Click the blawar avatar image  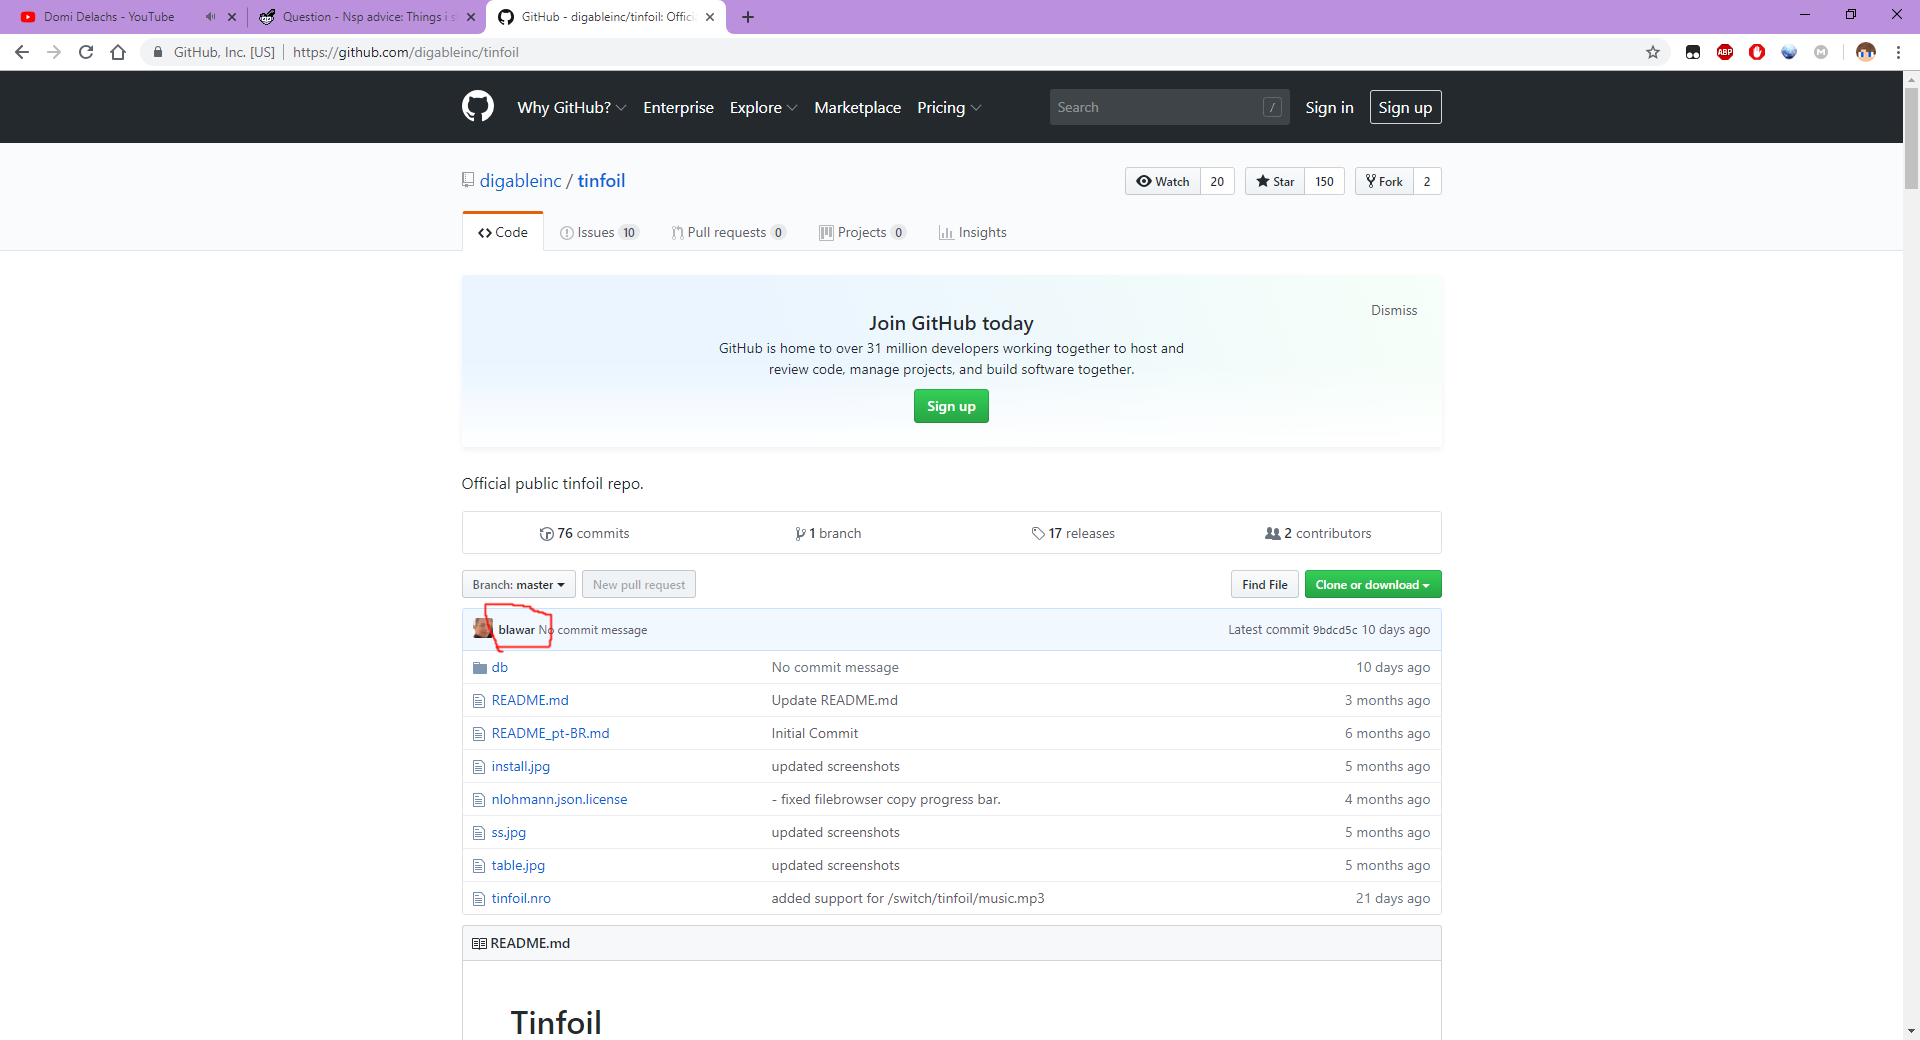[483, 629]
